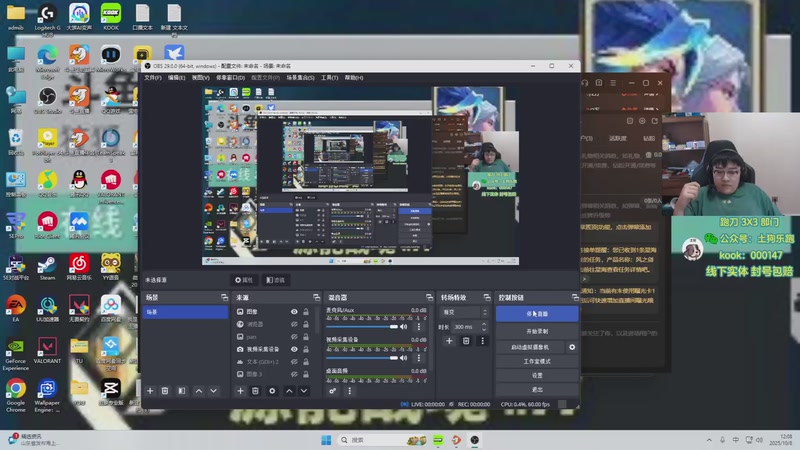The image size is (800, 450).
Task: Open source properties gear in Sources toolbar
Action: tap(272, 391)
